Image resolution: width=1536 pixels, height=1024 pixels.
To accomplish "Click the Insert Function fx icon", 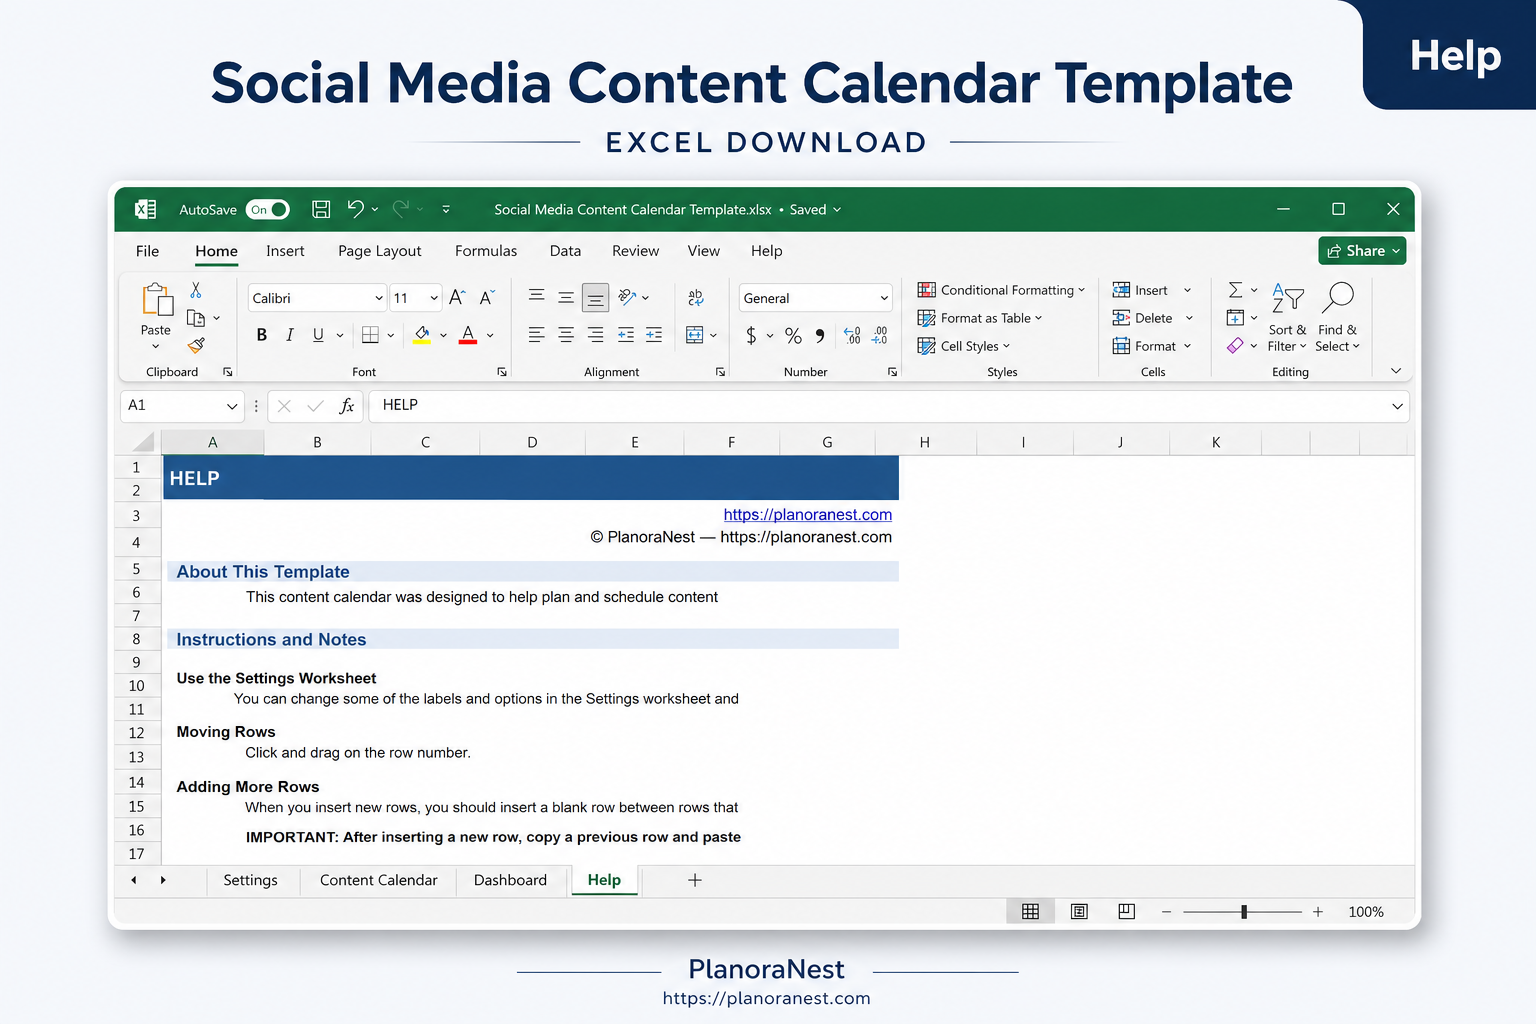I will [347, 406].
